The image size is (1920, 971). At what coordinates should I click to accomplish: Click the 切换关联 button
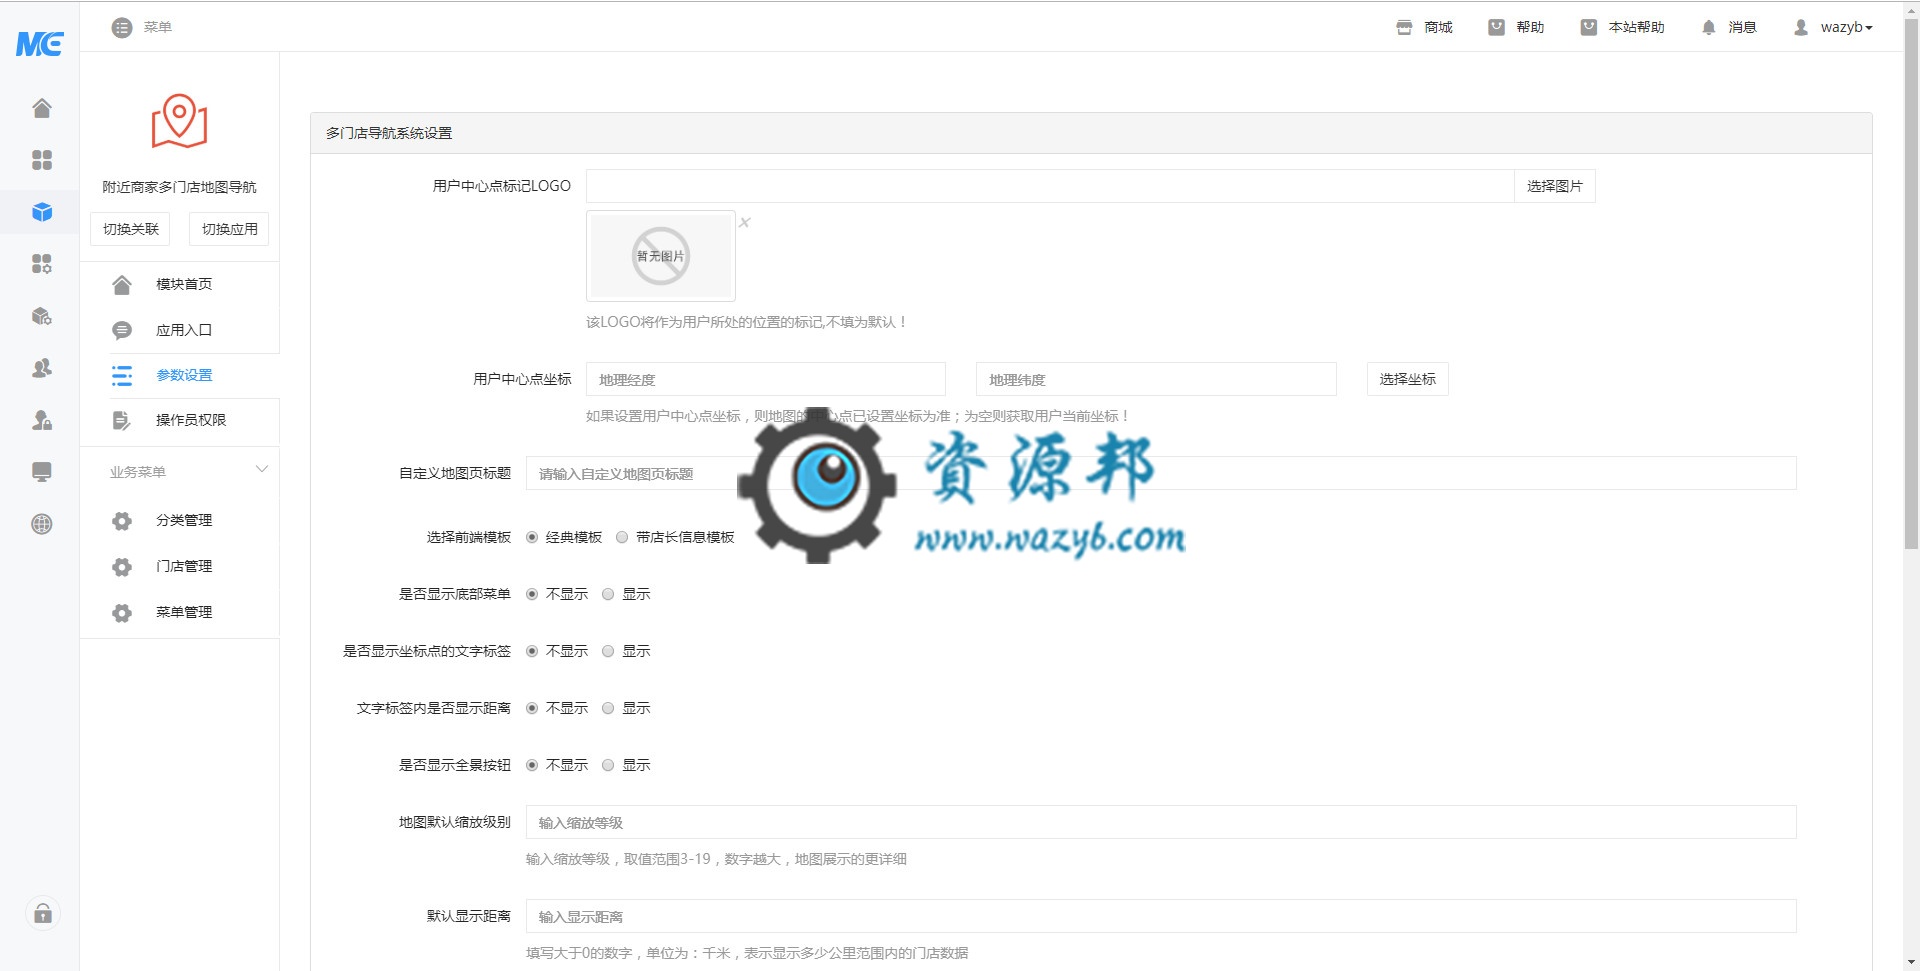click(x=131, y=229)
